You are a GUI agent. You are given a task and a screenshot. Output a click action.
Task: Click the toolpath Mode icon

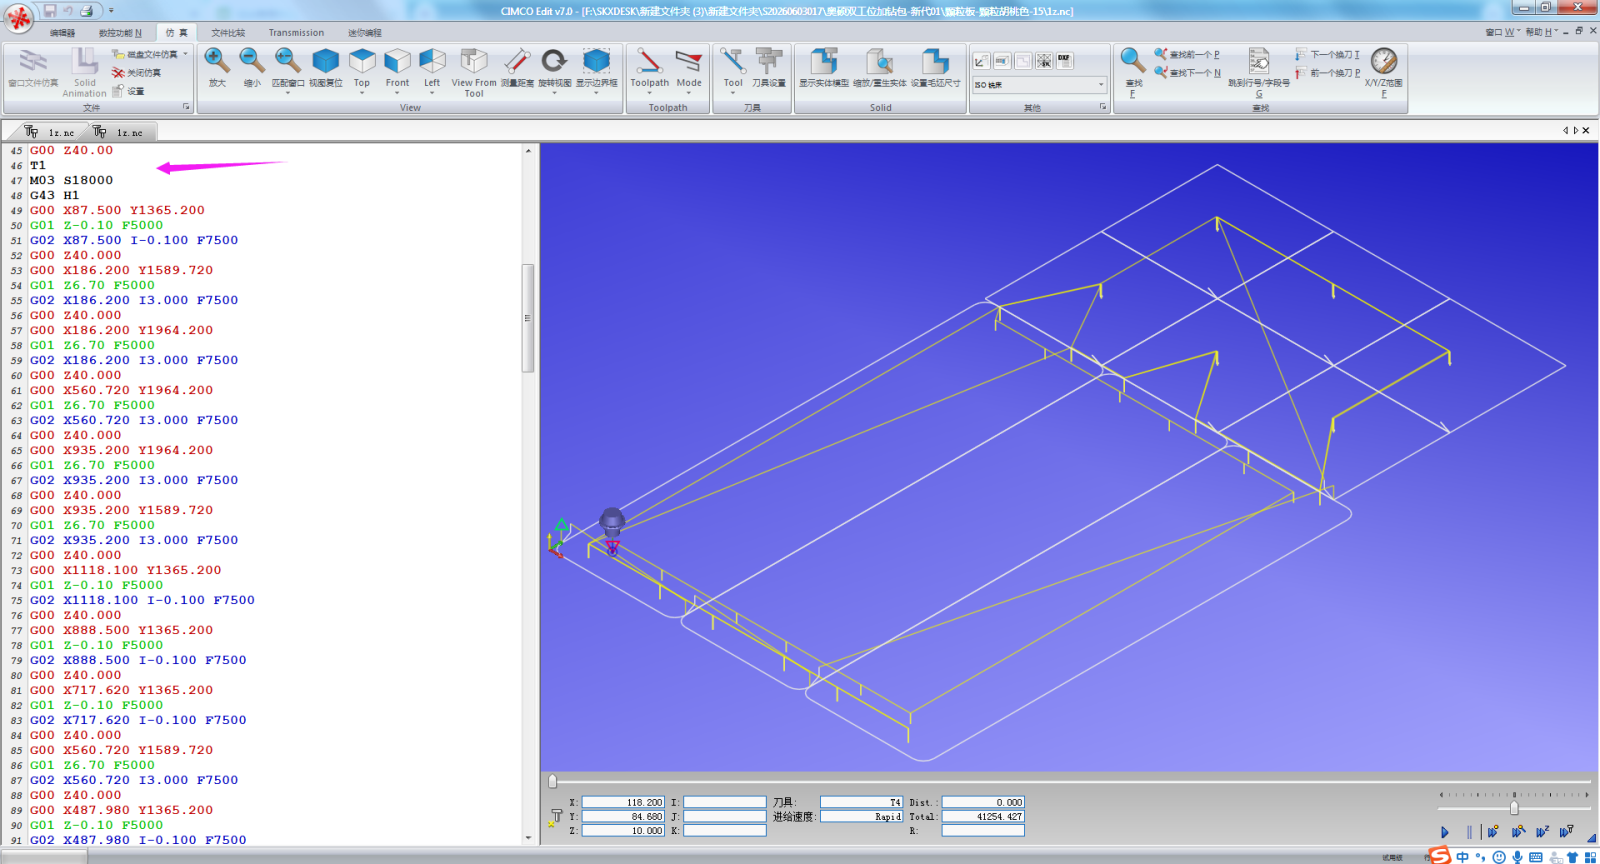[689, 62]
